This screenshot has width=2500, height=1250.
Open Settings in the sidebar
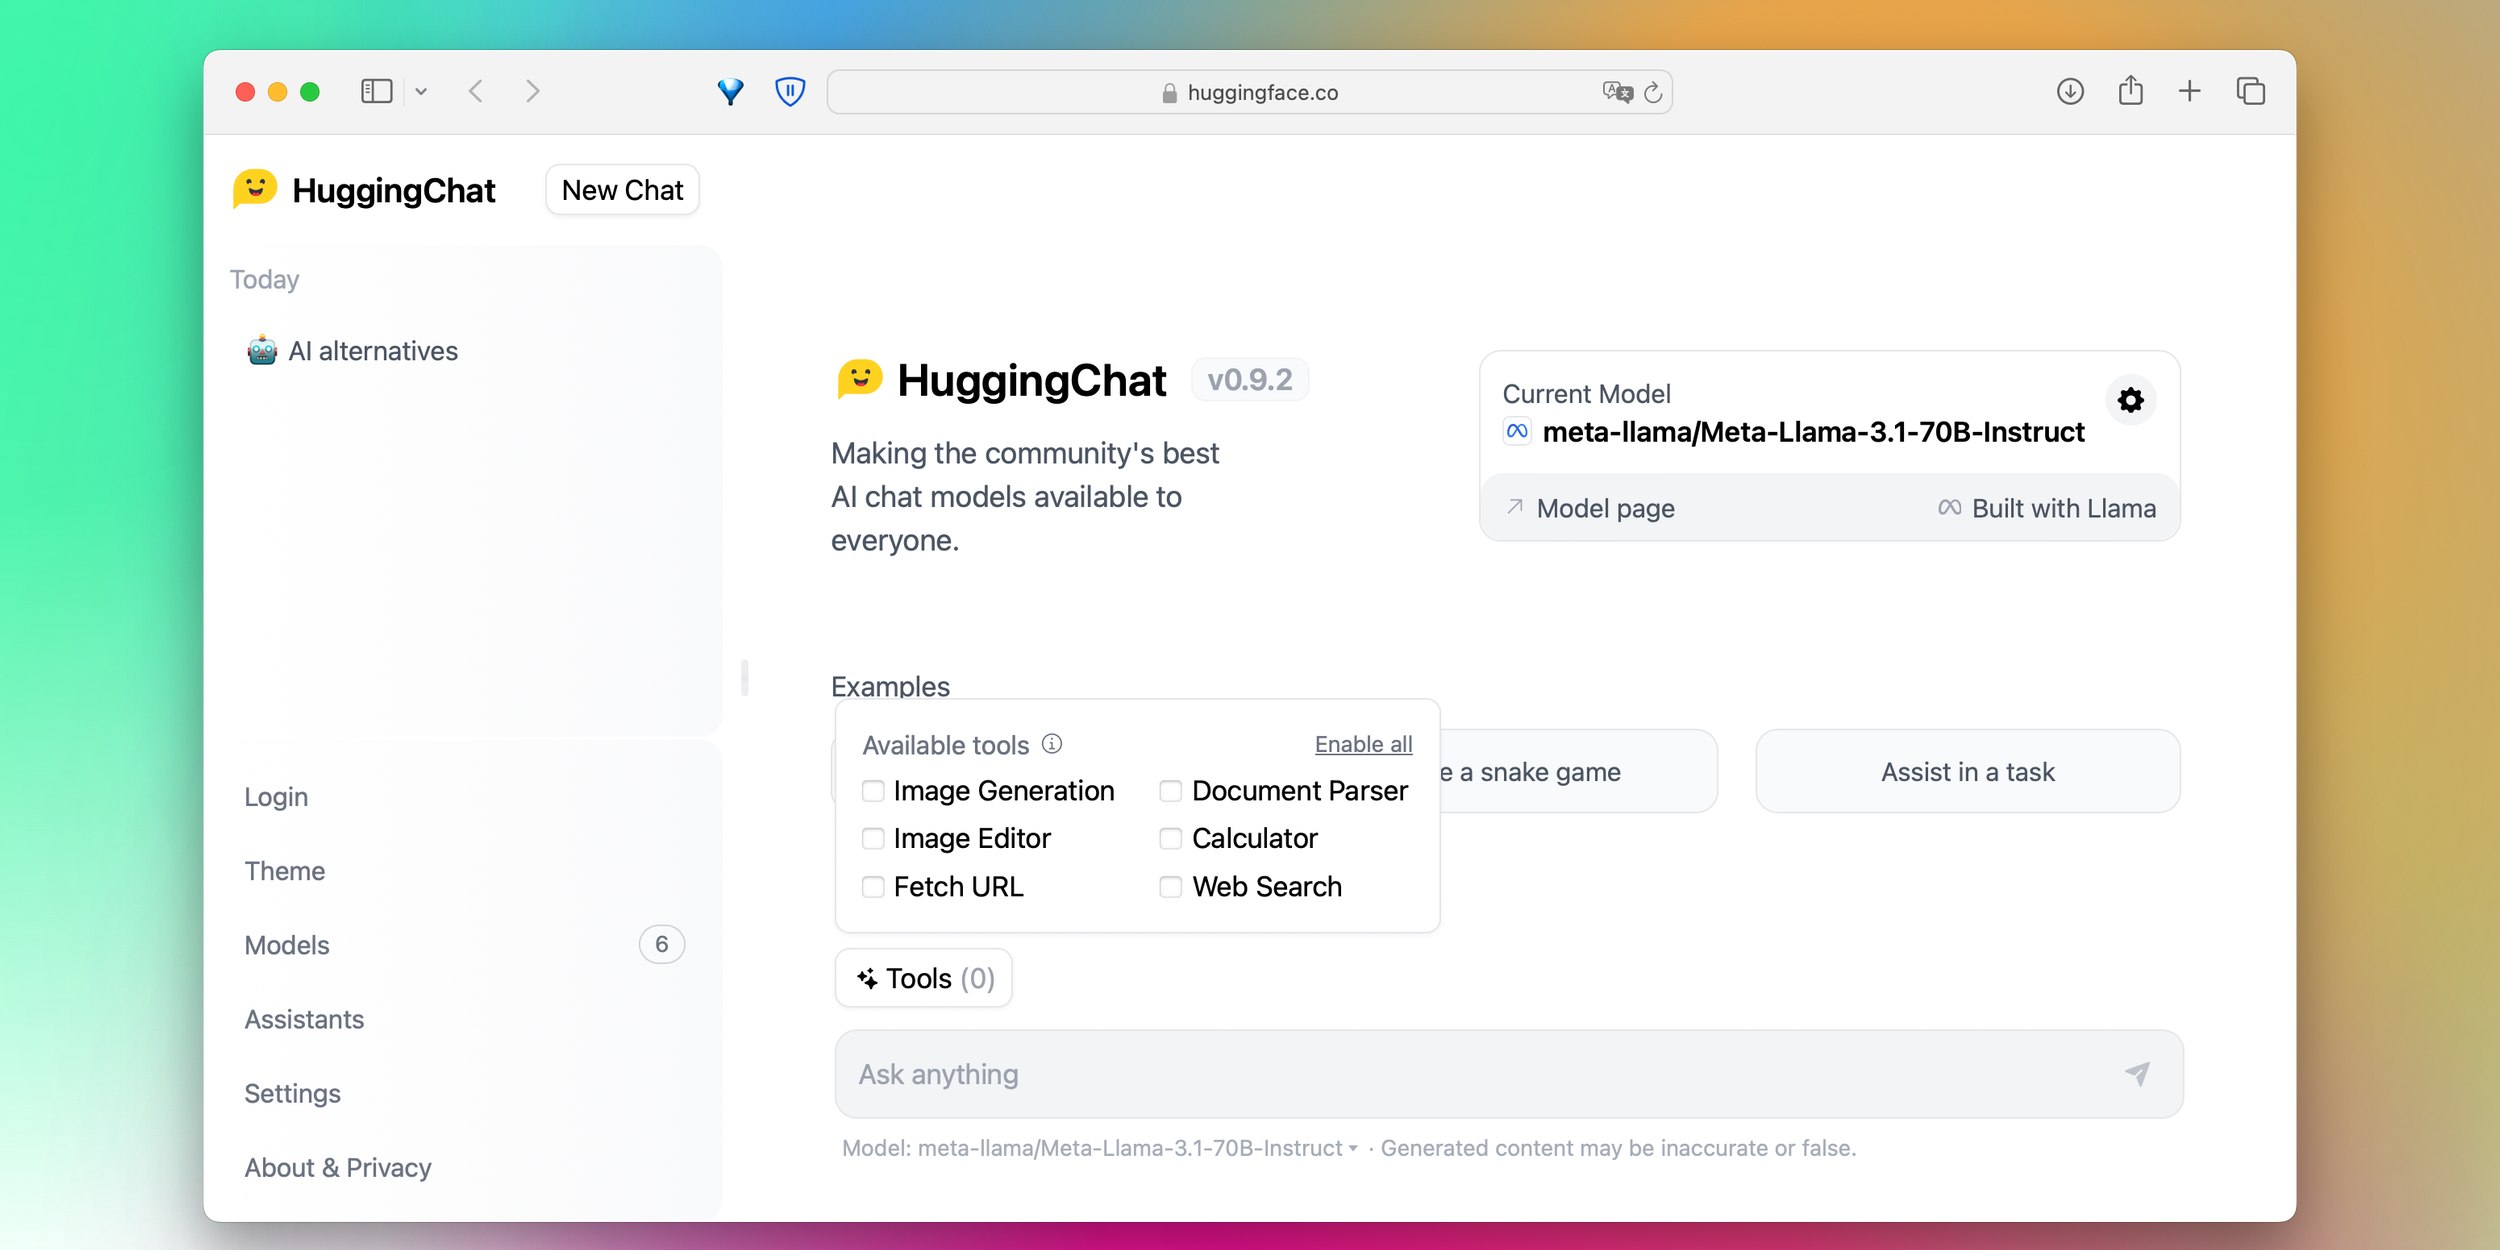(x=292, y=1093)
